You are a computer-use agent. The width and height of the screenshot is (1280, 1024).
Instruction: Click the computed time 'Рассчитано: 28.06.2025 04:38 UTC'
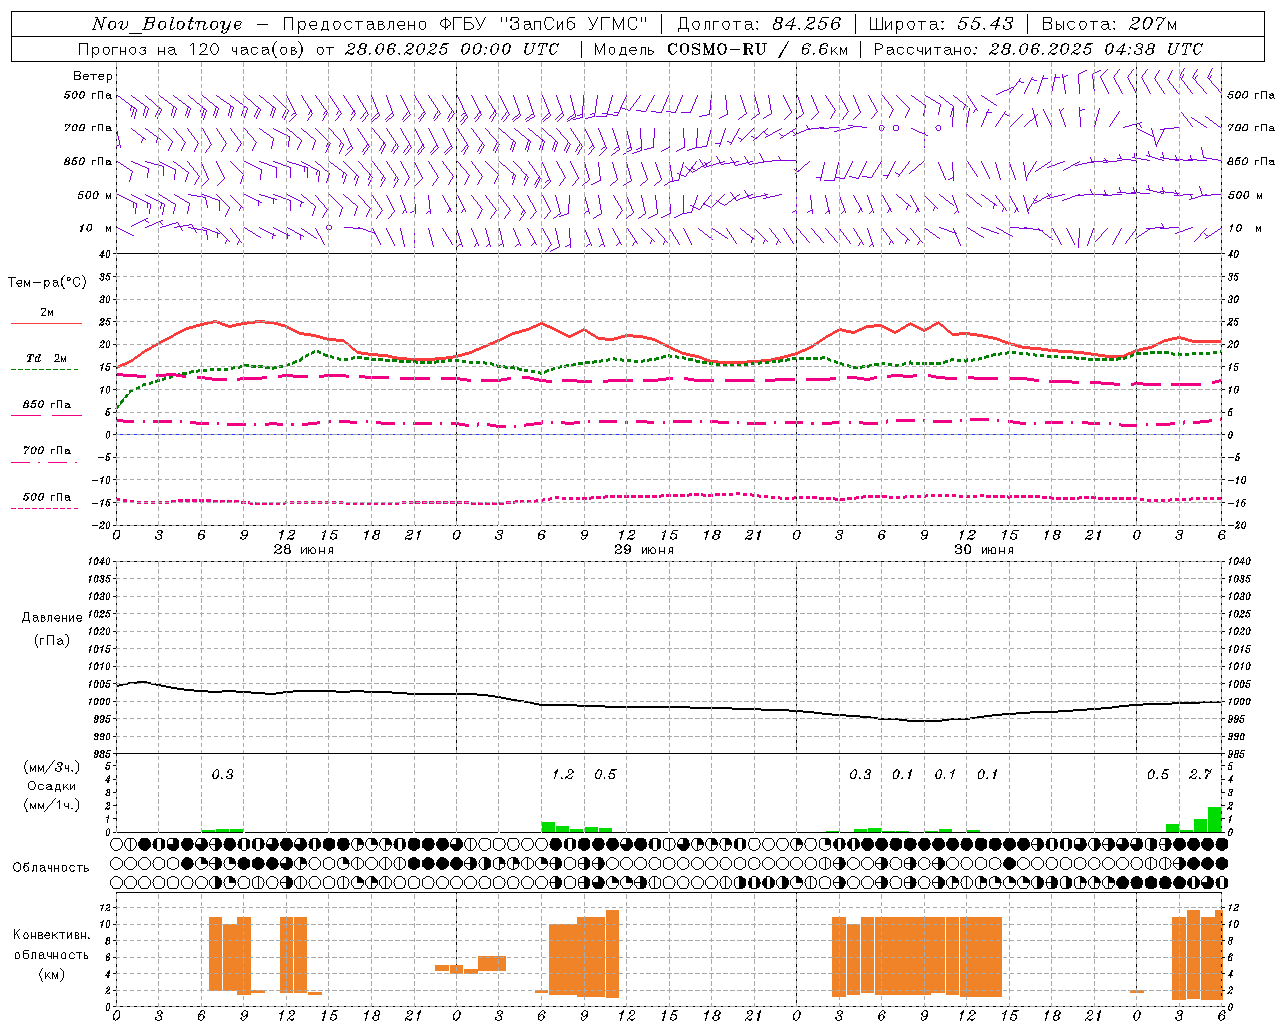click(1038, 49)
